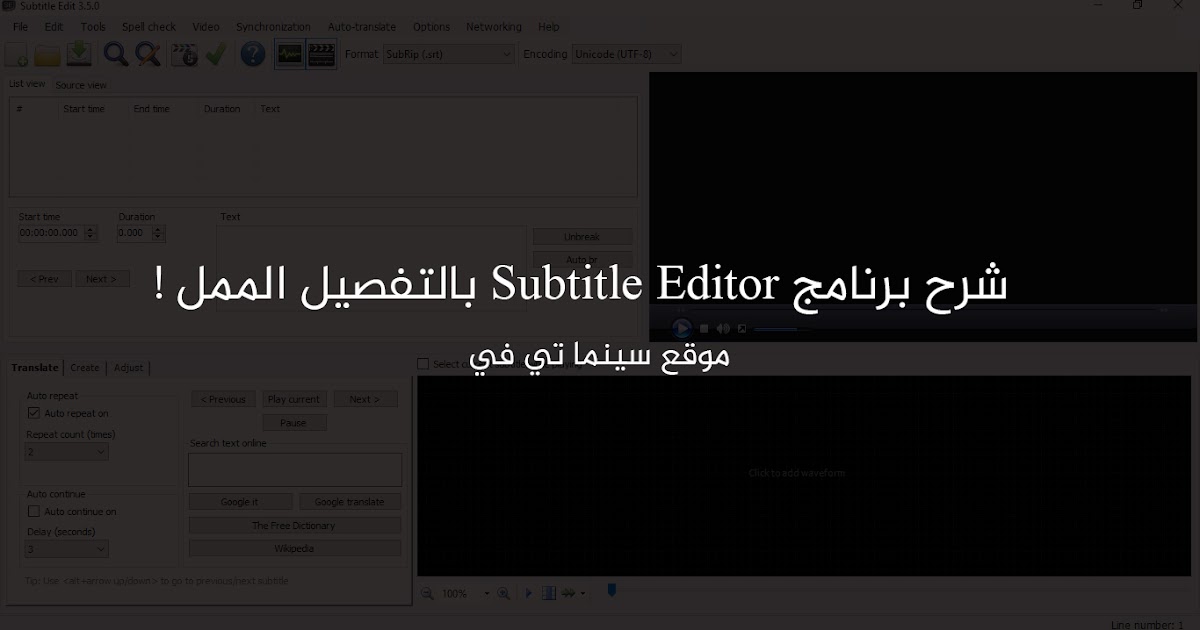The image size is (1200, 630).
Task: Click the Wikipedia button
Action: point(294,549)
